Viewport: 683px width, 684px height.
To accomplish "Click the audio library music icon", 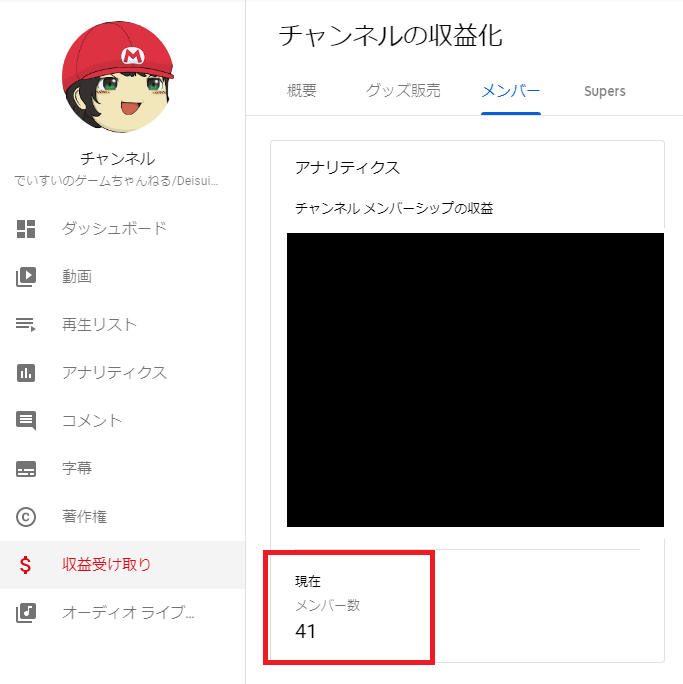I will click(x=26, y=613).
